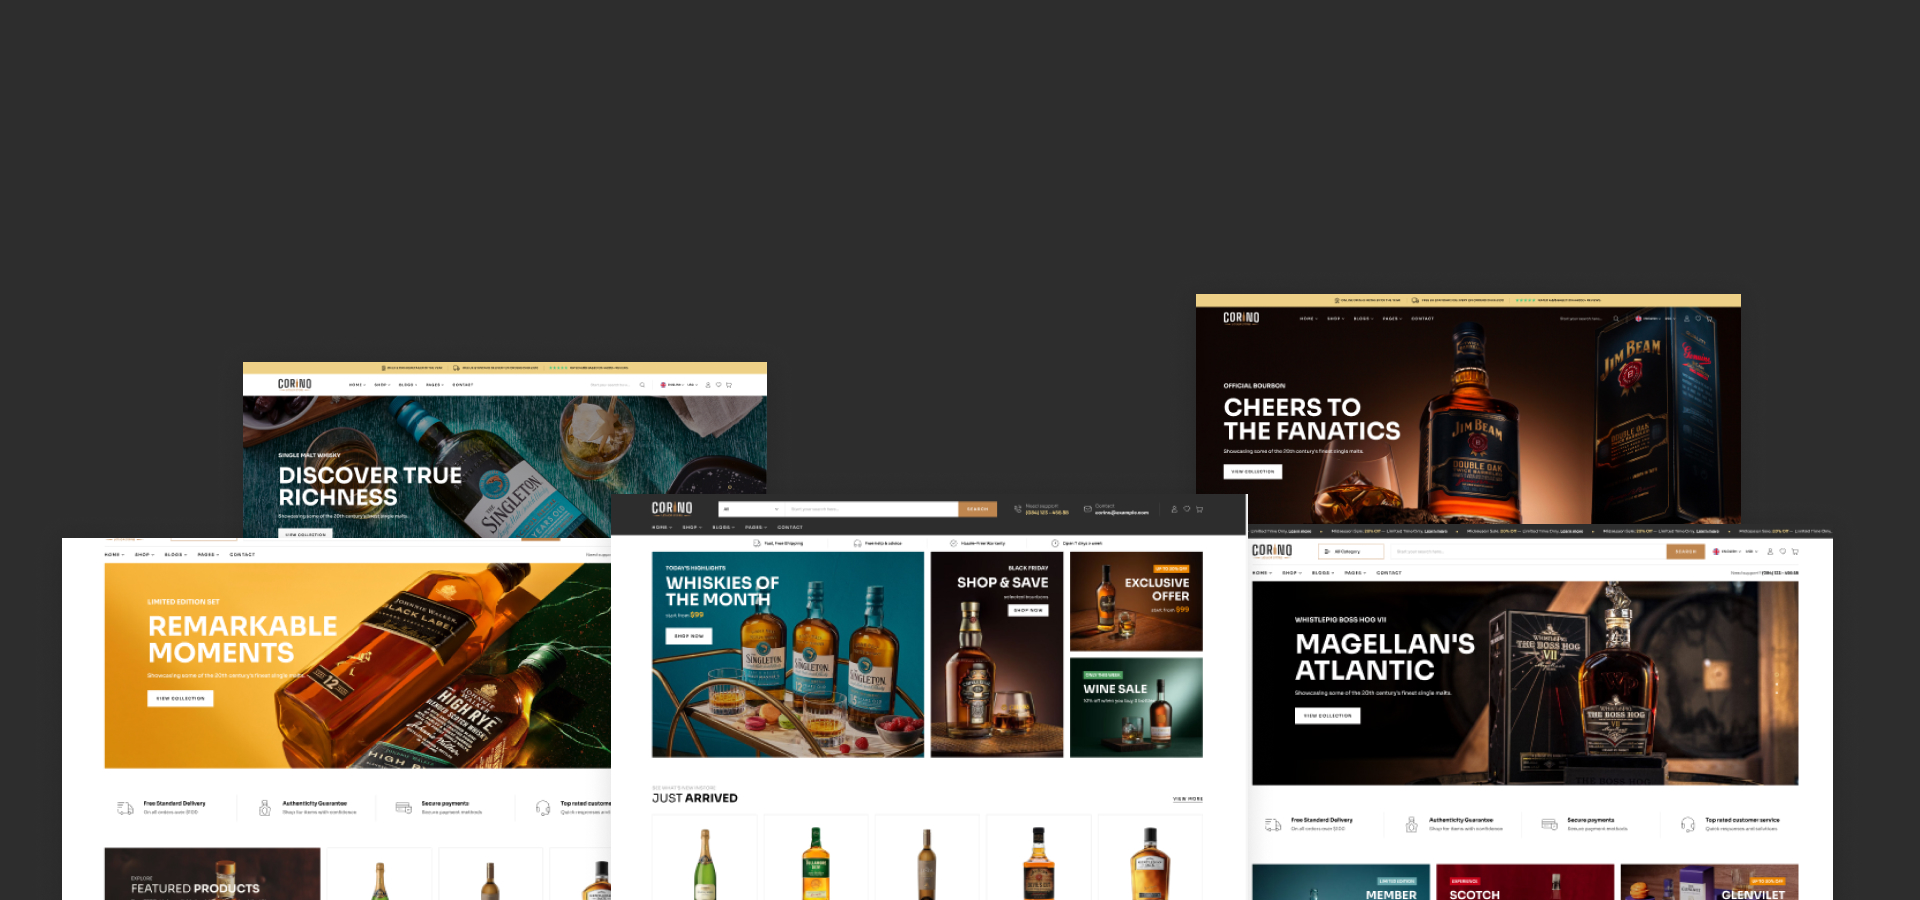Open HOME menu in the Remarkable Moments page
The height and width of the screenshot is (900, 1920).
[x=114, y=554]
